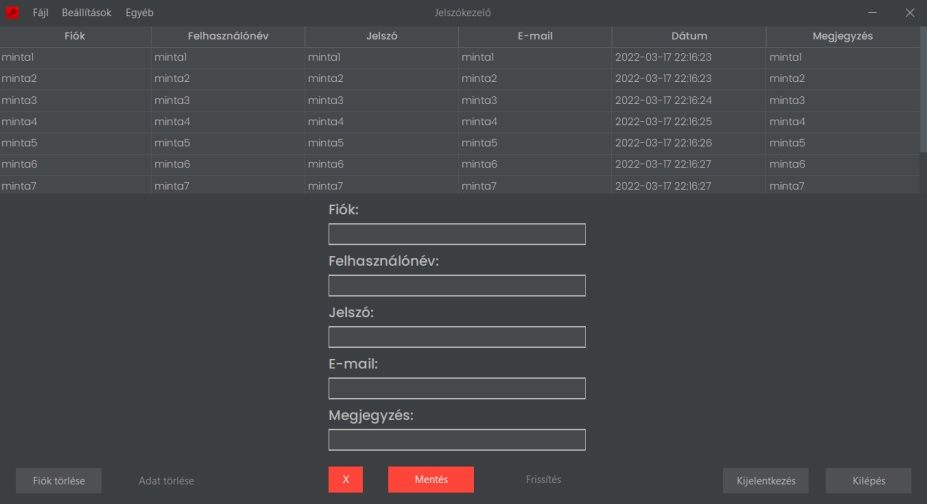Click the red app logo icon
Viewport: 927px width, 504px height.
click(13, 13)
